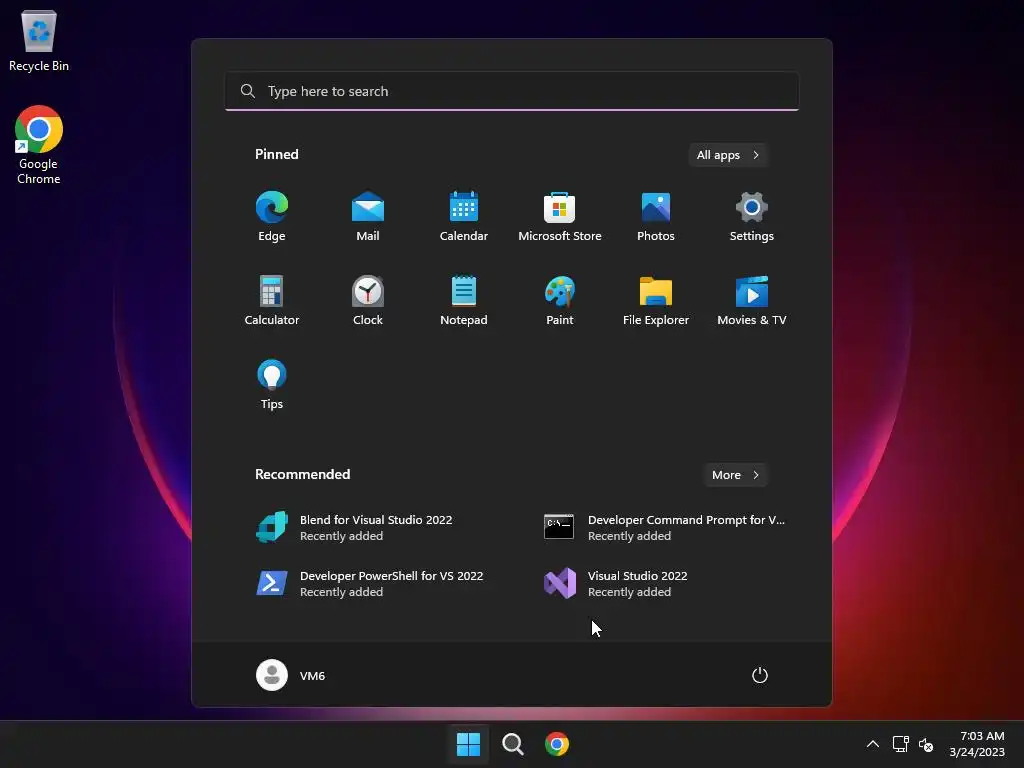Click the Type here to search box
The height and width of the screenshot is (768, 1024).
coord(512,91)
